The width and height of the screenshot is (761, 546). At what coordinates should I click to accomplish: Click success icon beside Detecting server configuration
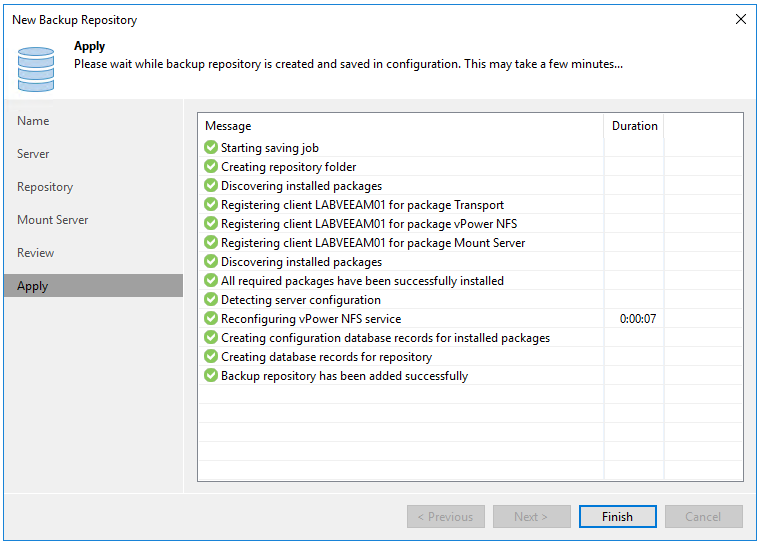[211, 300]
